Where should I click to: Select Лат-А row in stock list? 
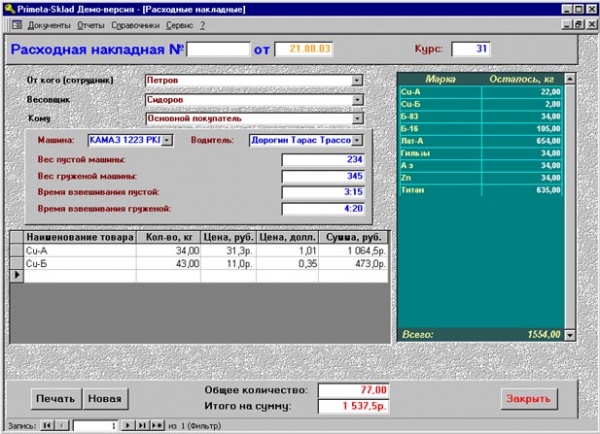pyautogui.click(x=480, y=141)
